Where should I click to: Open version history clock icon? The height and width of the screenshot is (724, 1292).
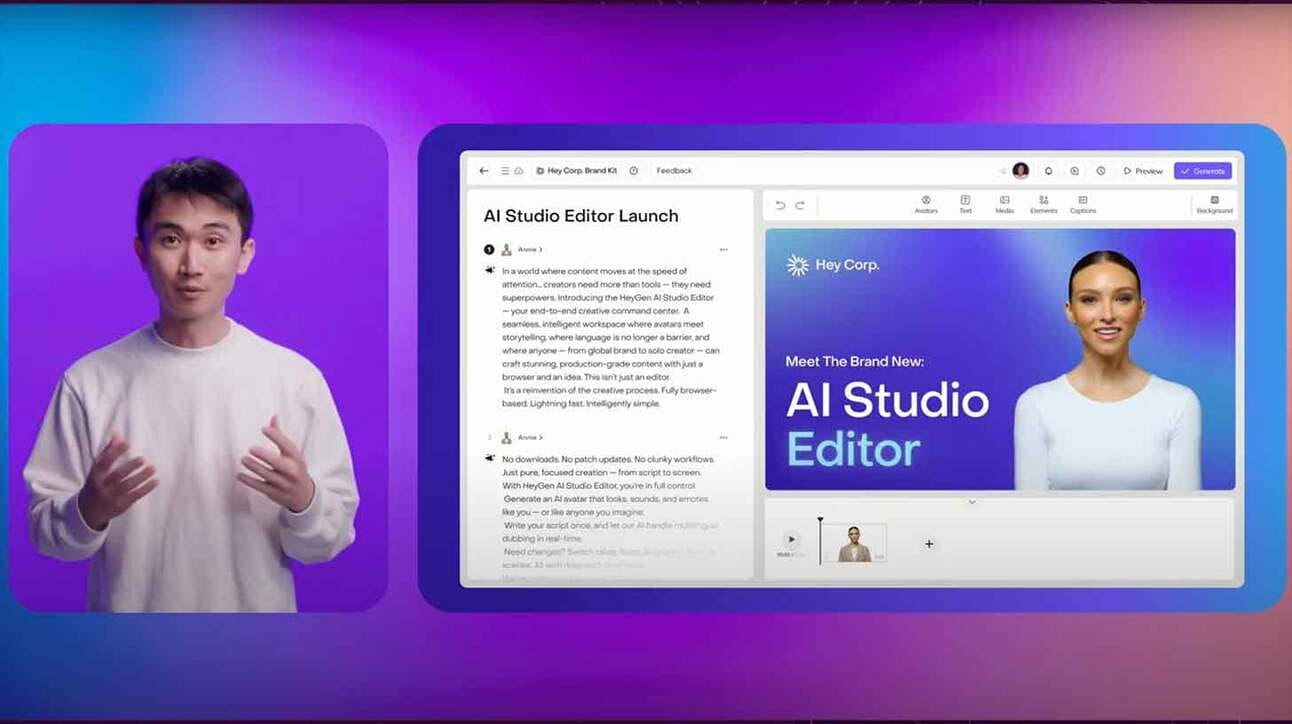[x=1101, y=171]
